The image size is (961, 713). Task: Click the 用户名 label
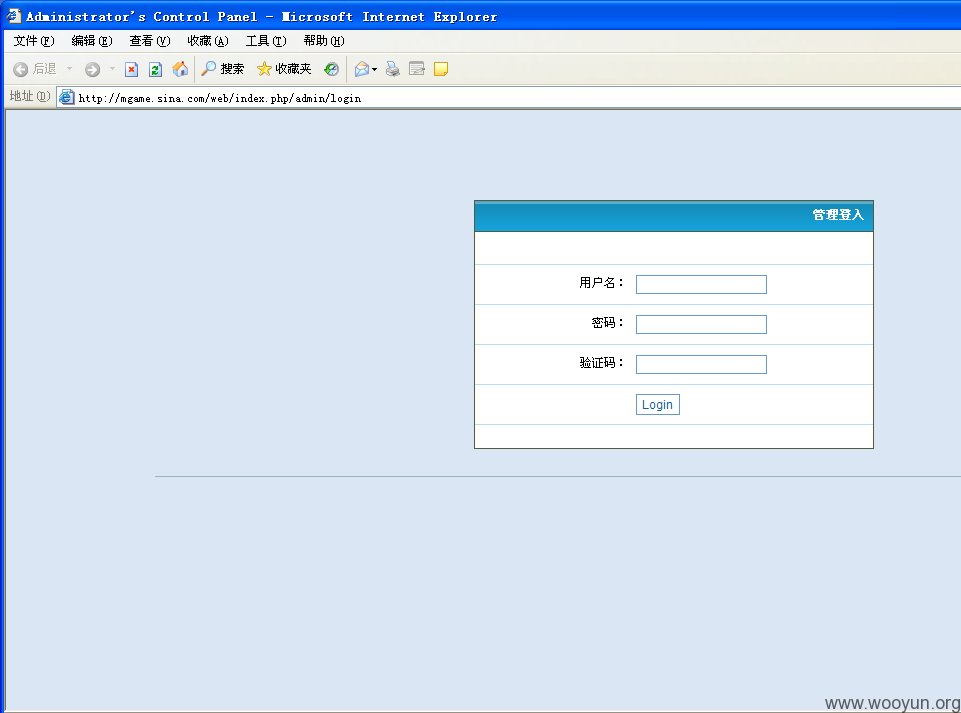601,283
